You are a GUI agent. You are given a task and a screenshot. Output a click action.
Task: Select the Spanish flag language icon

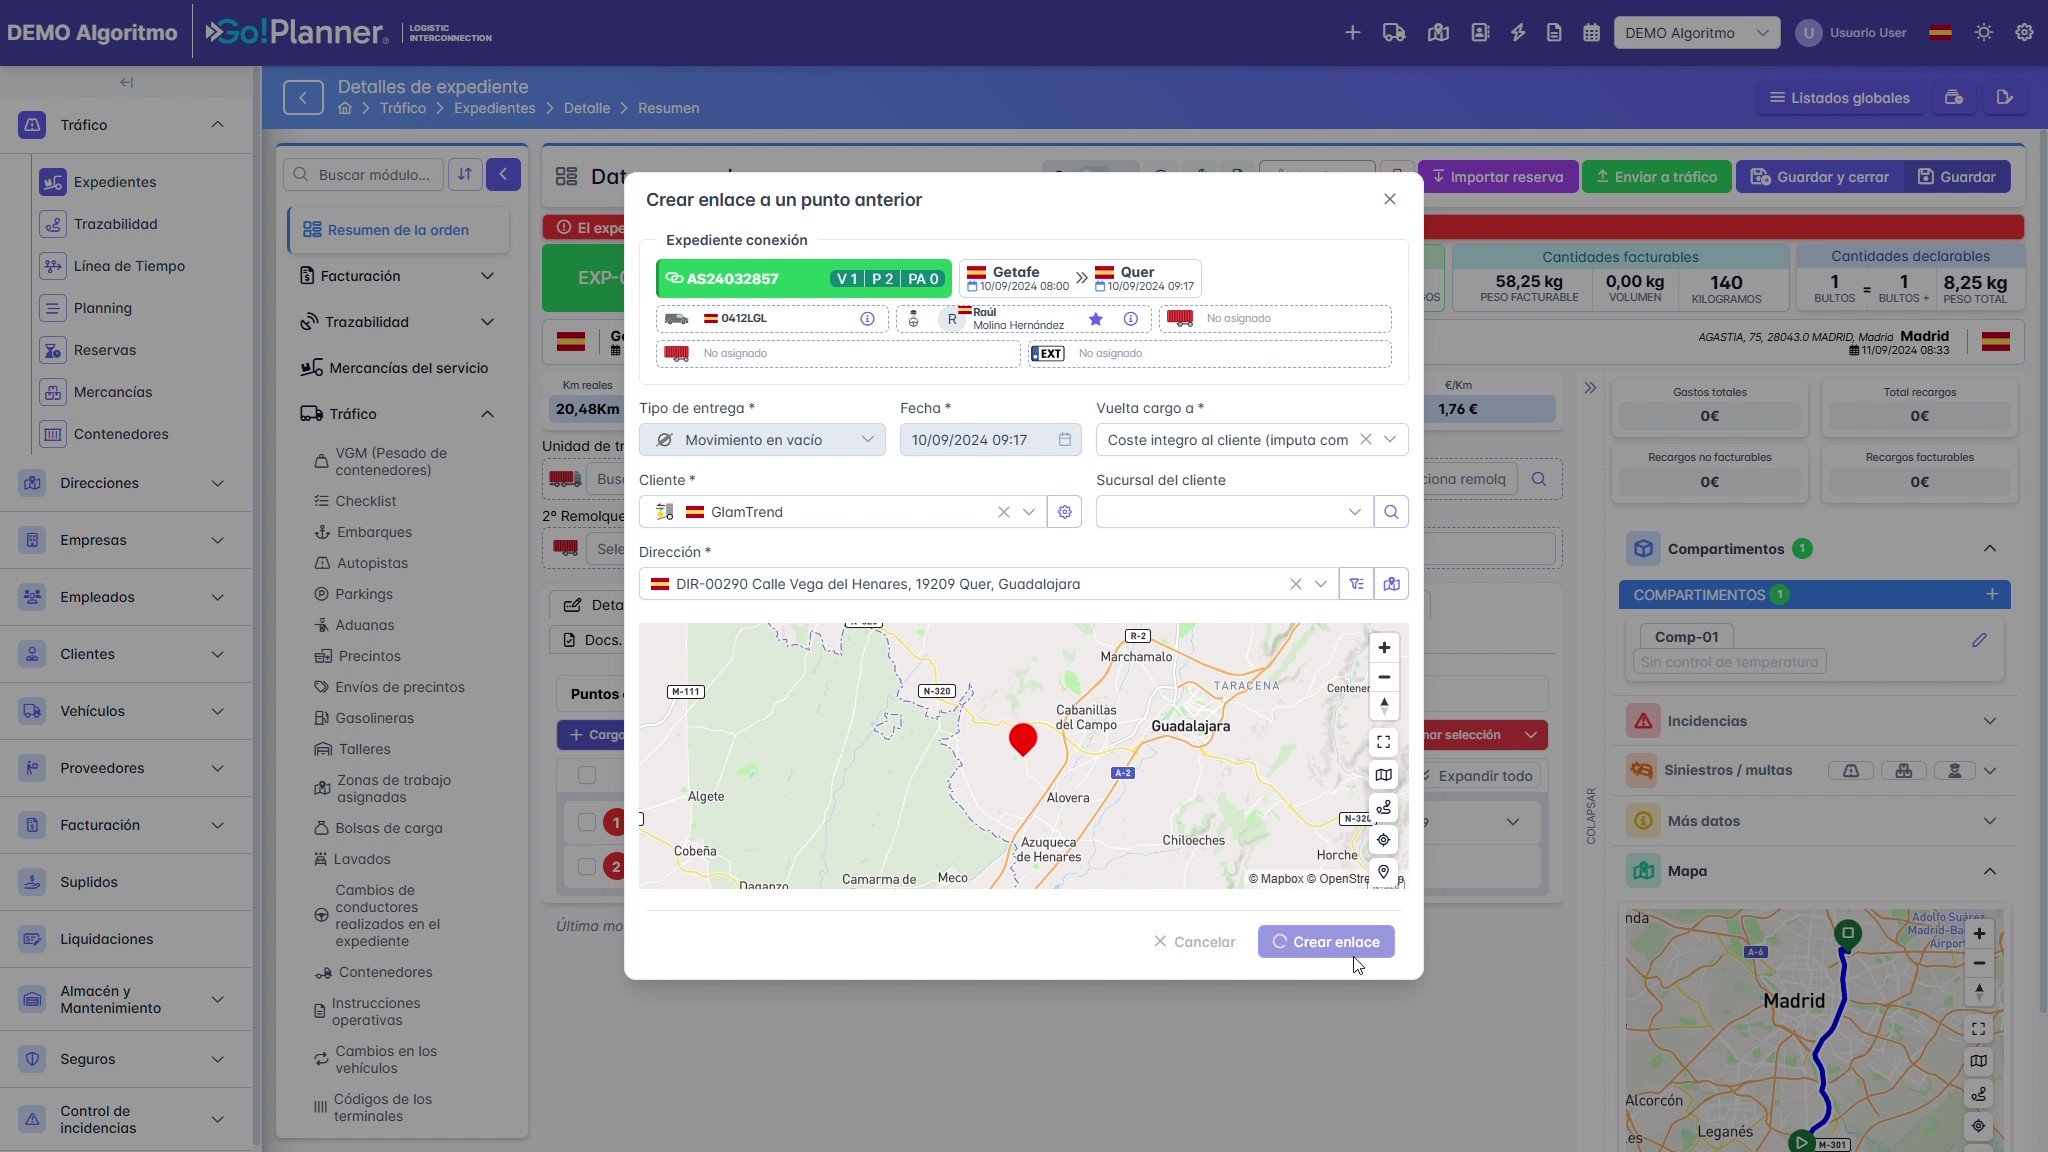(1940, 33)
